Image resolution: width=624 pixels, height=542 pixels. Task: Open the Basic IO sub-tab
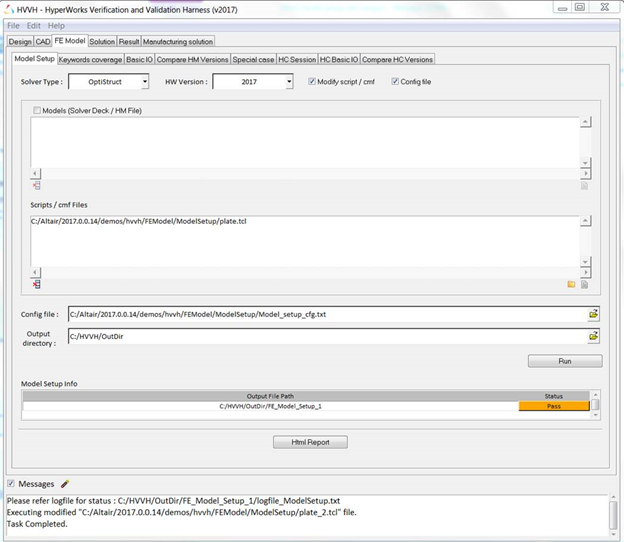(x=139, y=60)
